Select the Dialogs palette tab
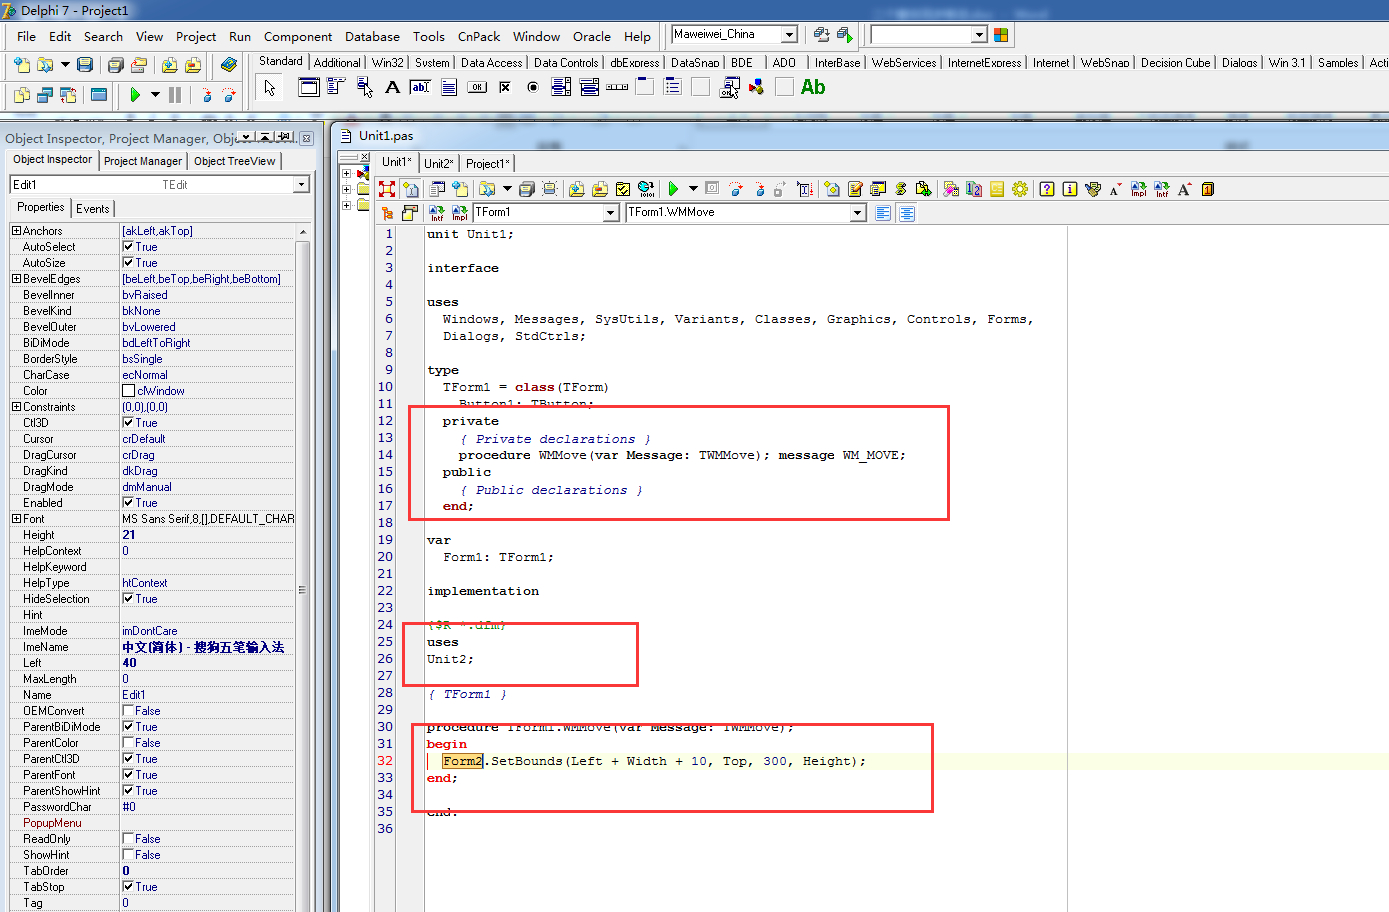This screenshot has height=912, width=1389. click(1239, 62)
